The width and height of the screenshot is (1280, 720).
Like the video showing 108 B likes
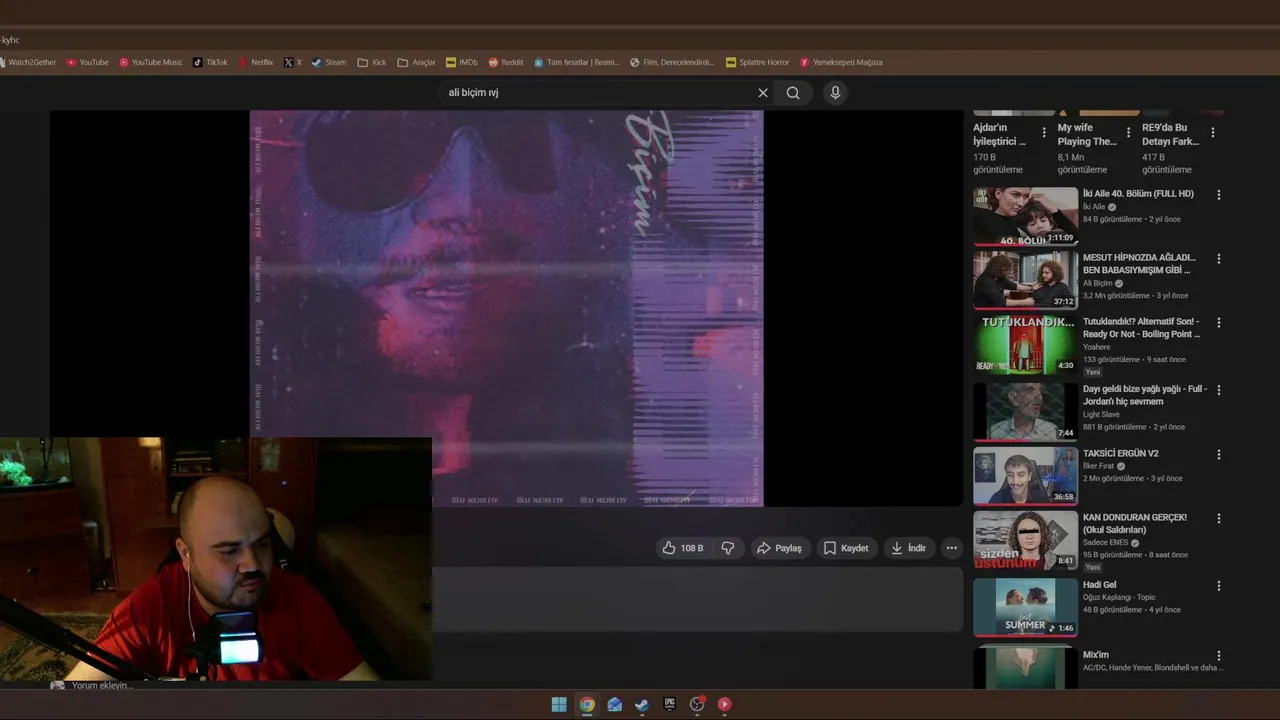click(x=682, y=548)
